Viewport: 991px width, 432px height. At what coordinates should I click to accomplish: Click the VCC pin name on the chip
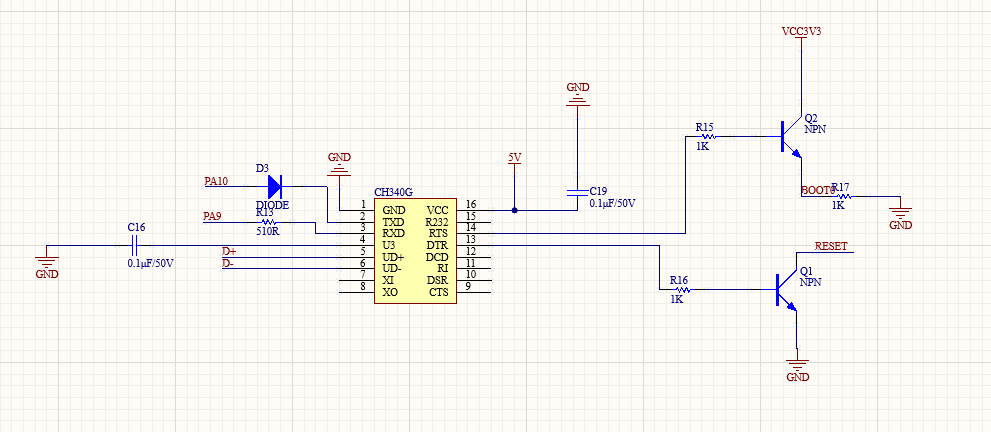[438, 210]
